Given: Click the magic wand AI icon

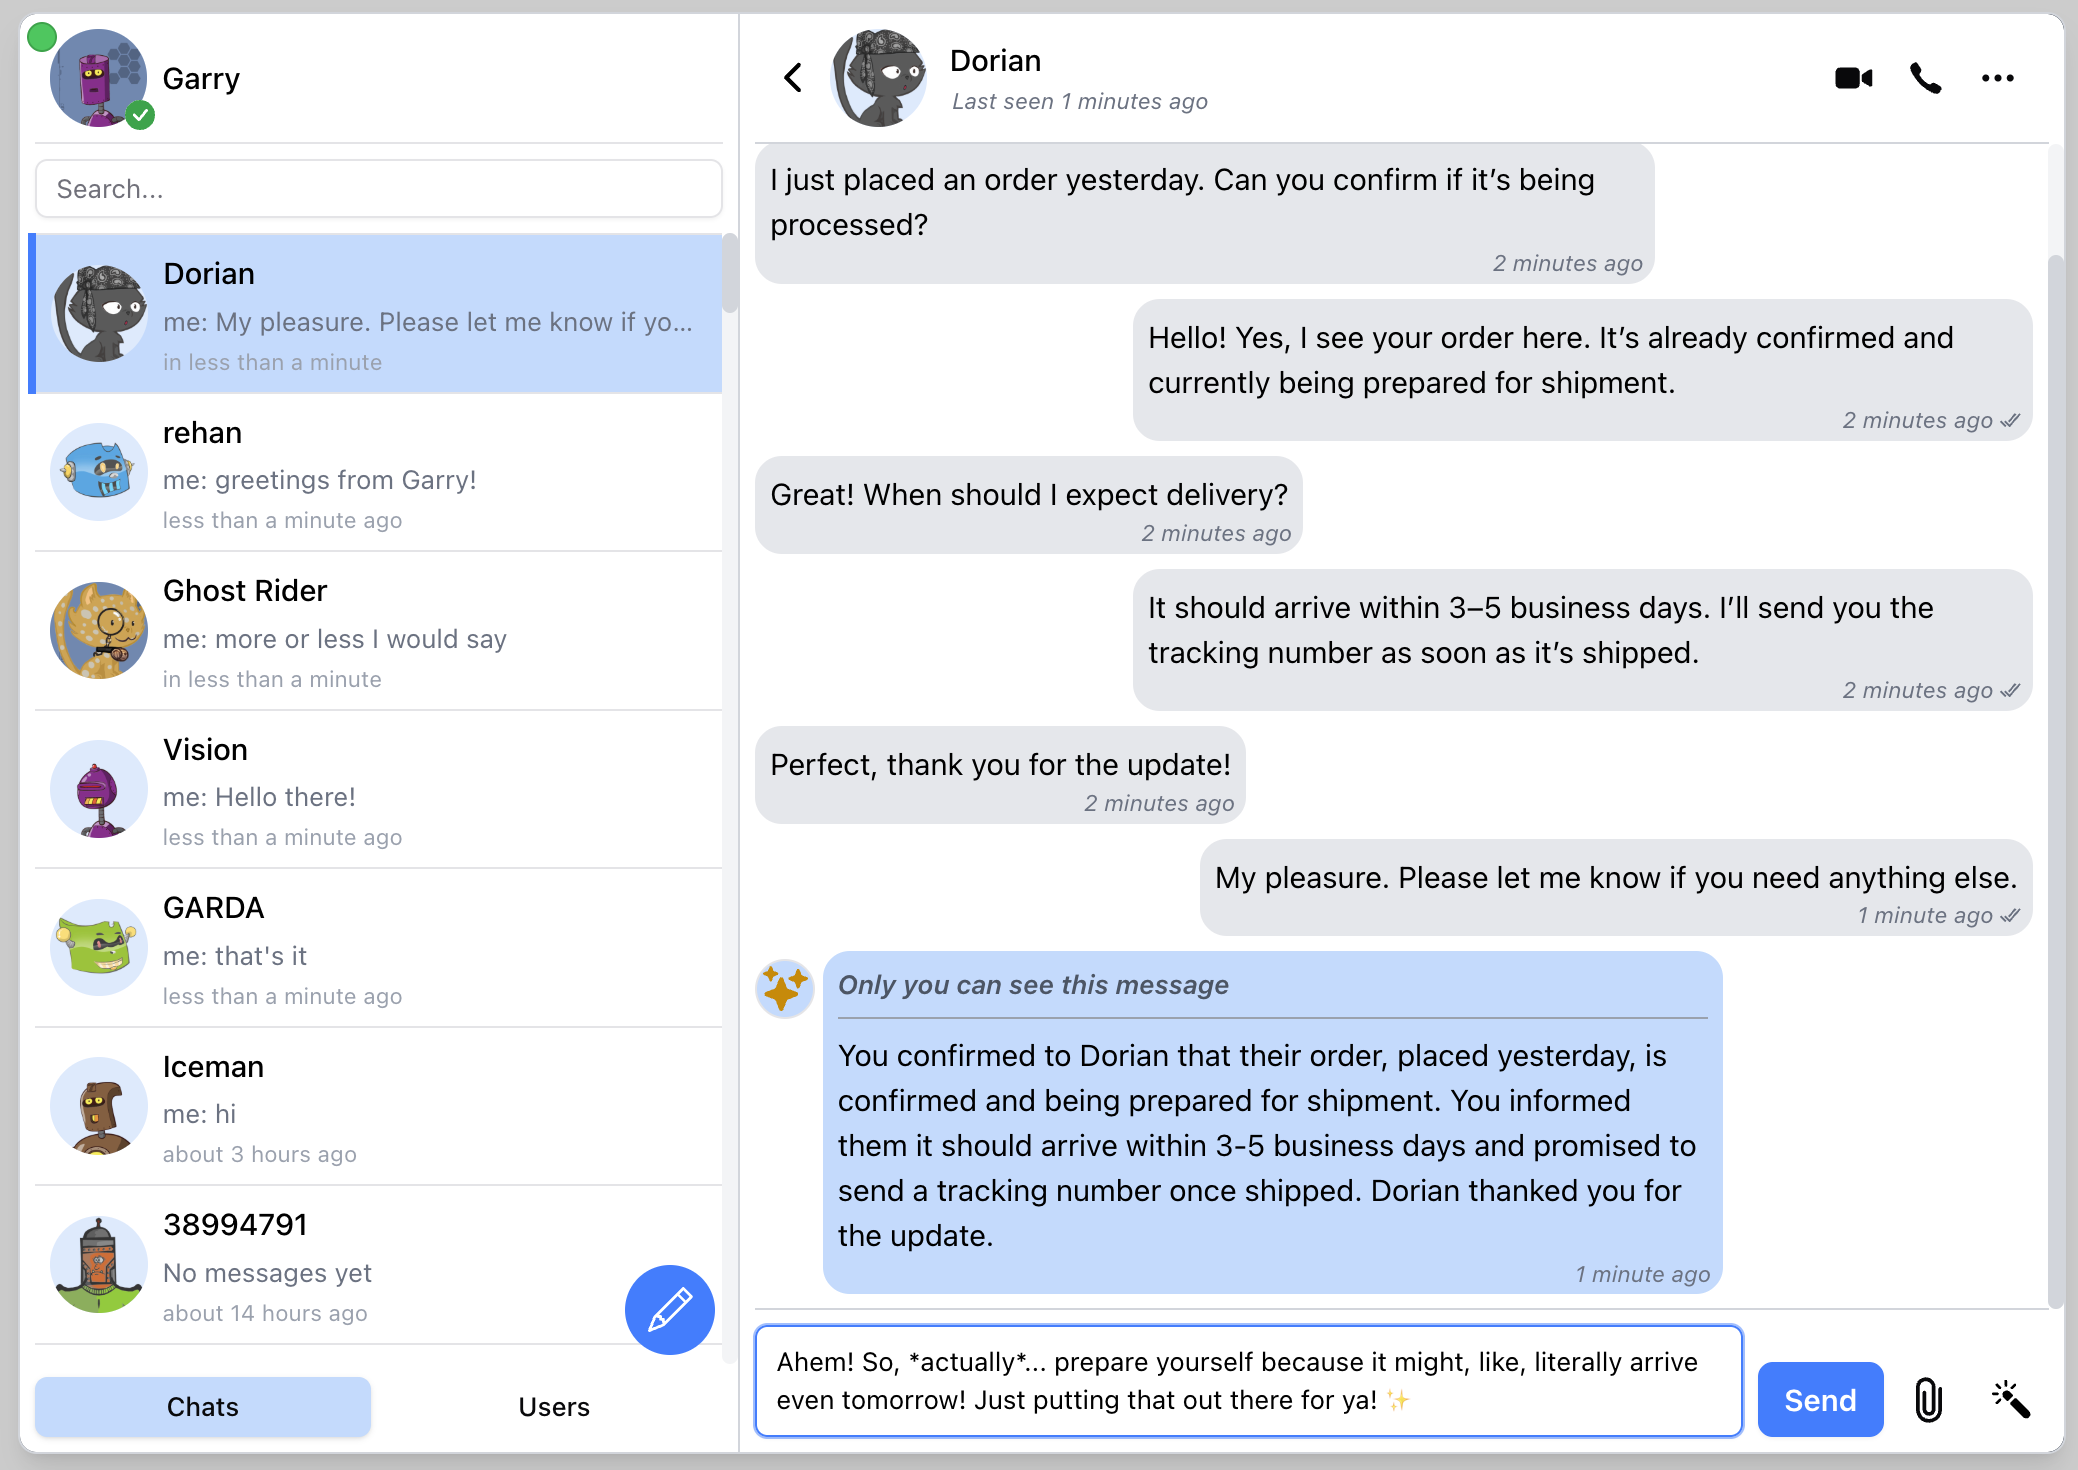Looking at the screenshot, I should click(2010, 1399).
